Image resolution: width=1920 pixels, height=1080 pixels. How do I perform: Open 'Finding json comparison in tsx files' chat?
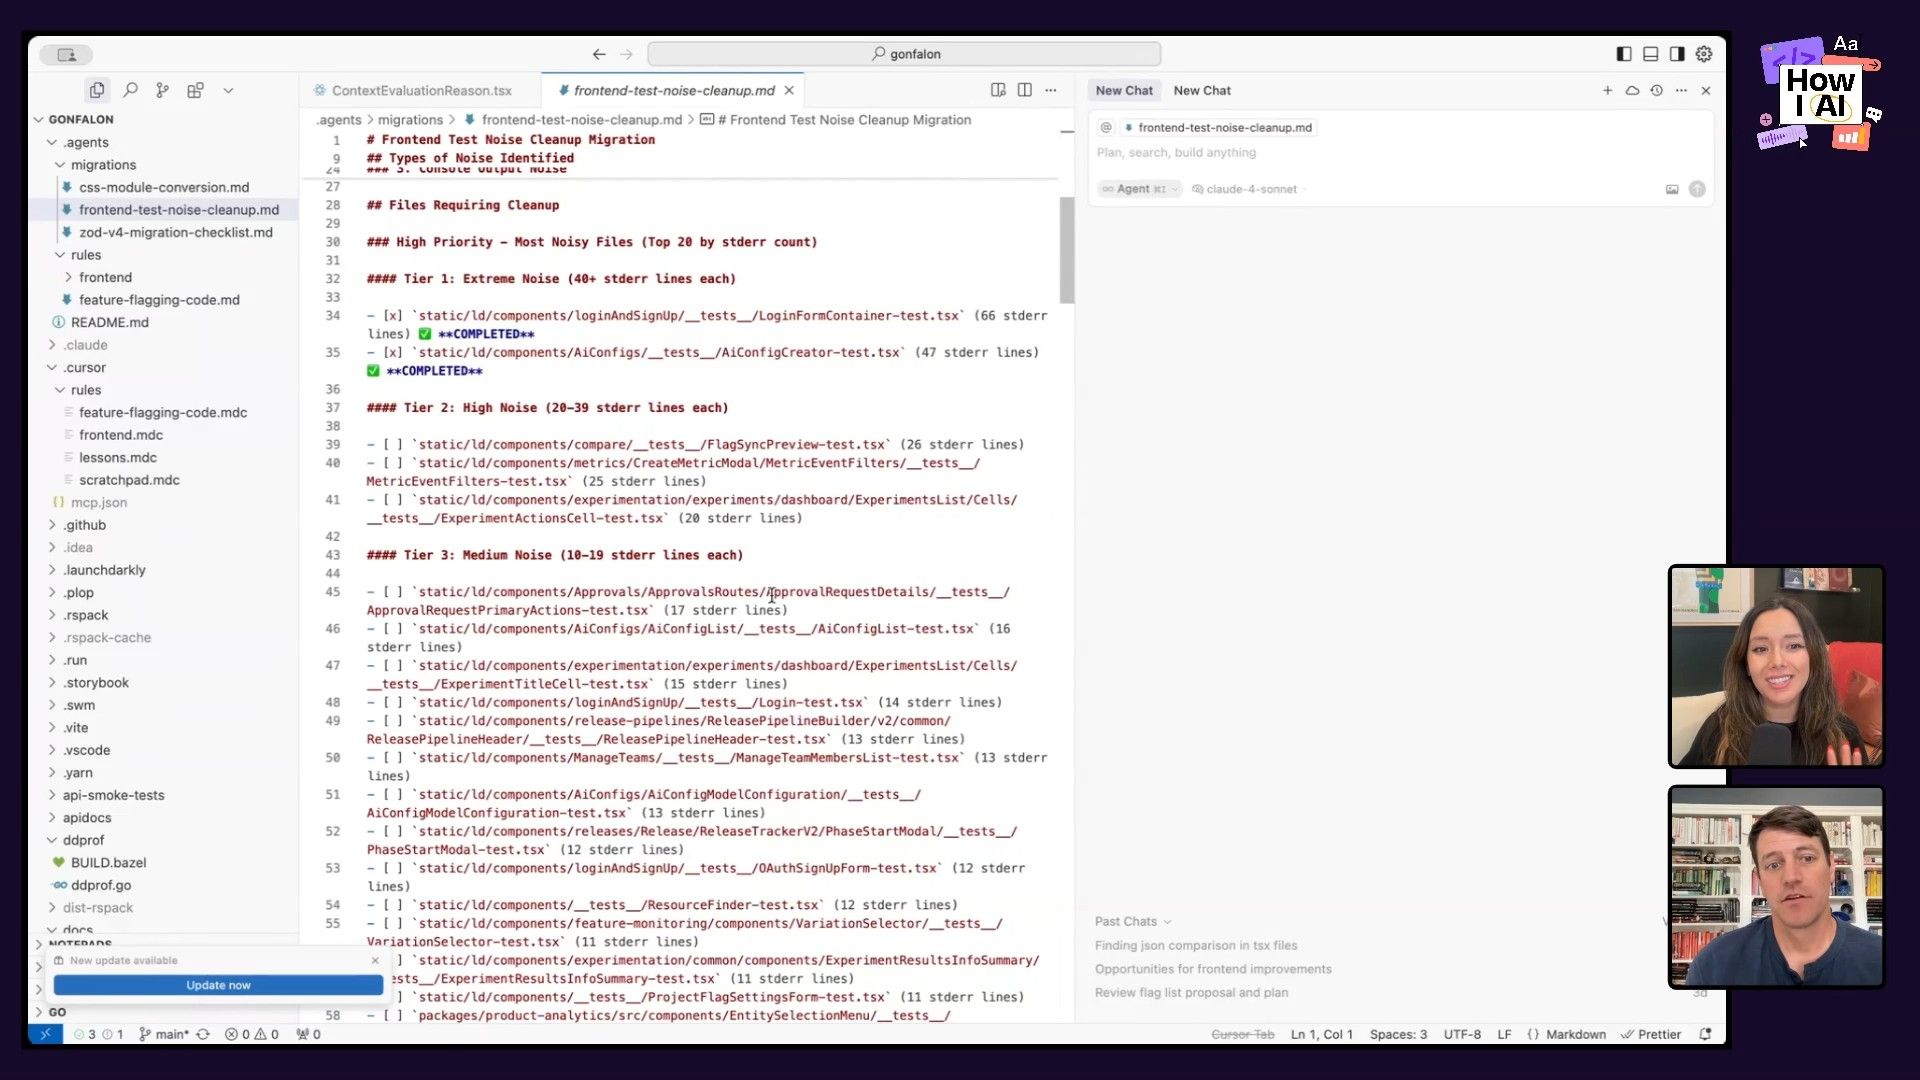coord(1196,945)
